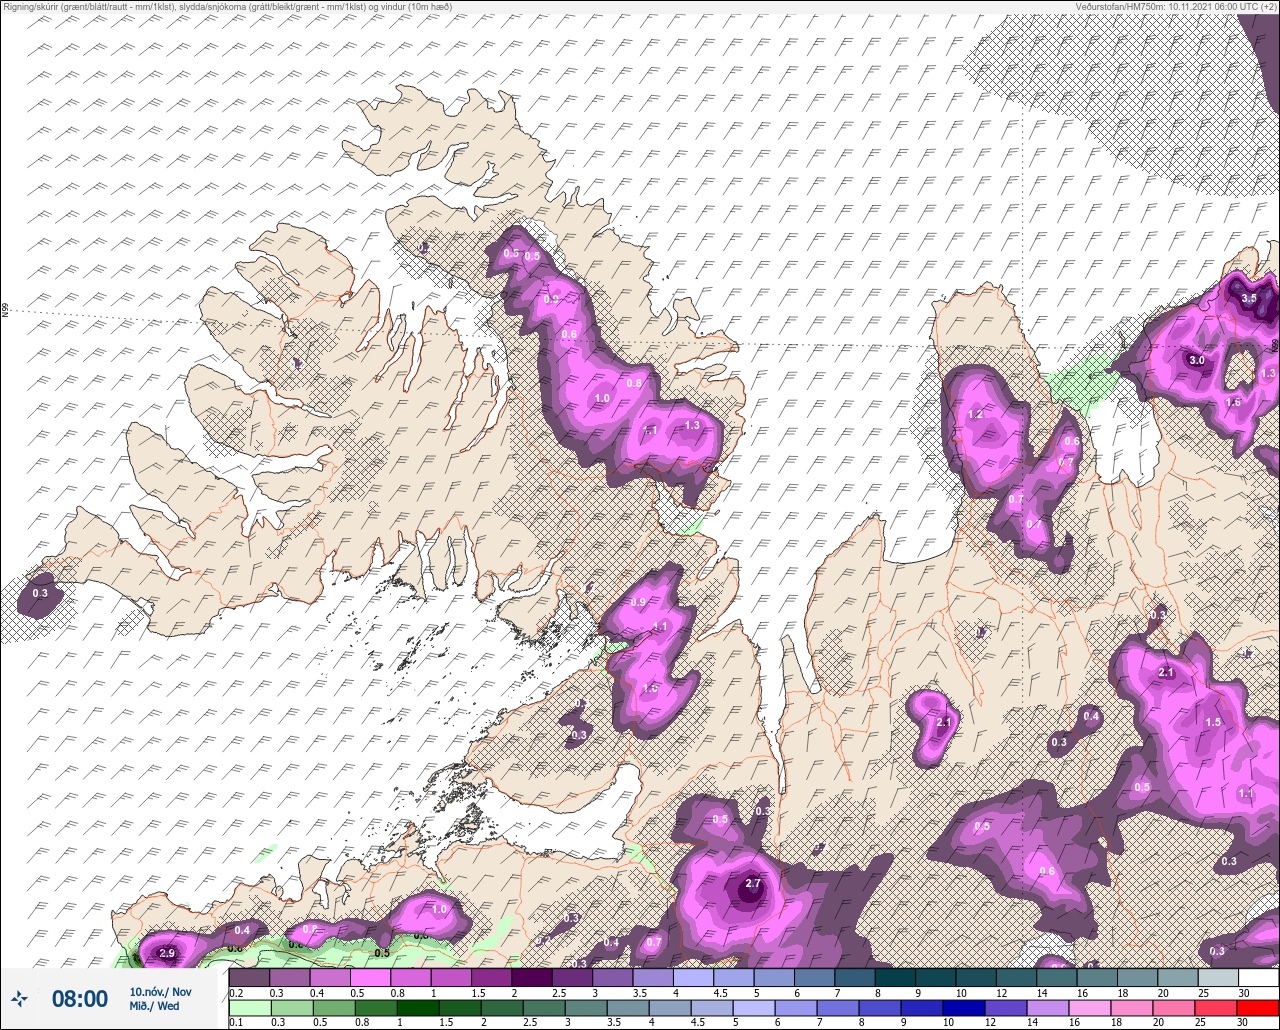Click the 2.7 snowfall value in the dark purple core
The width and height of the screenshot is (1280, 1030).
tap(754, 884)
